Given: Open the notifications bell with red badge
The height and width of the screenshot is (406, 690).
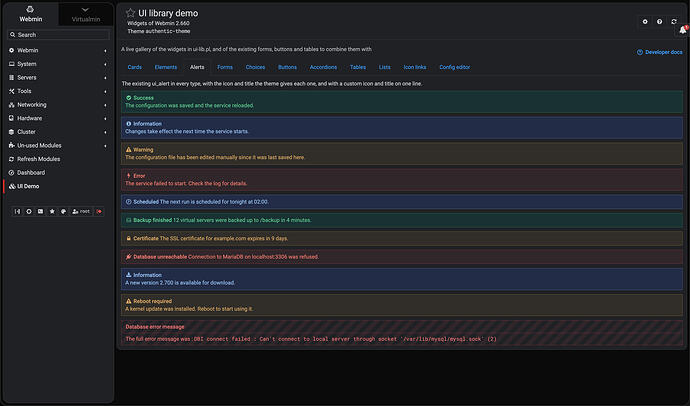Looking at the screenshot, I should click(x=683, y=30).
